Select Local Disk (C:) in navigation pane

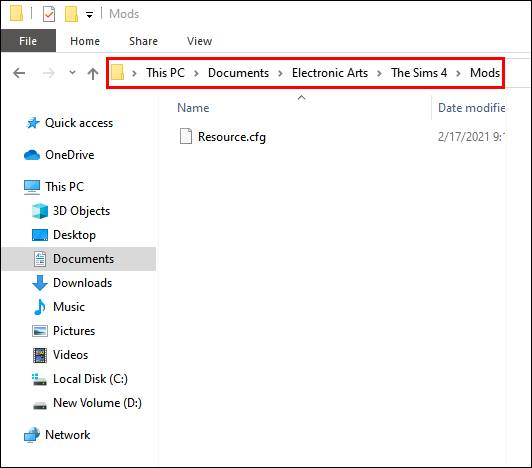coord(90,379)
